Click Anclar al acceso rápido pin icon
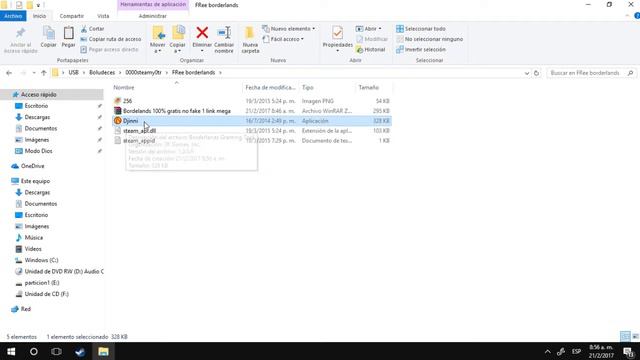This screenshot has height=360, width=640. click(x=20, y=33)
